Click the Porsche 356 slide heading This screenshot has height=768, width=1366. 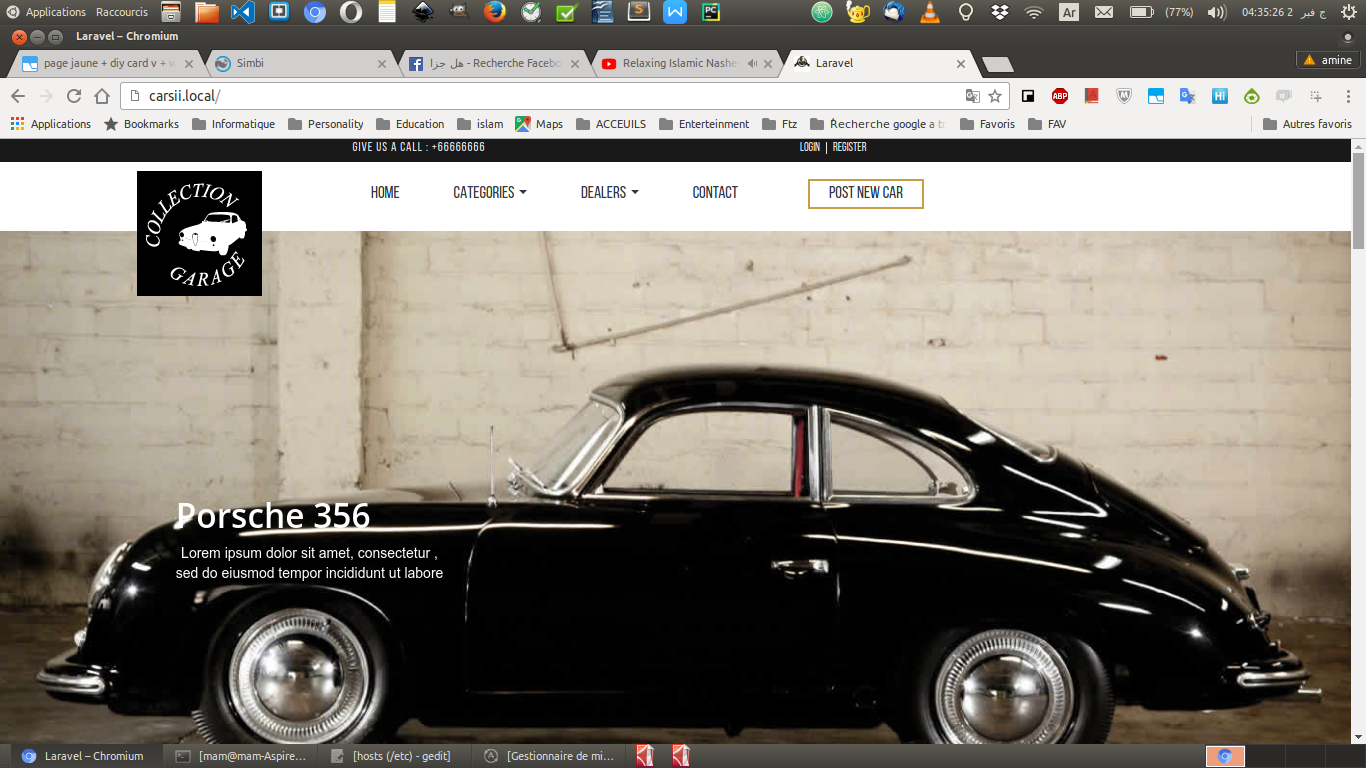(x=273, y=516)
